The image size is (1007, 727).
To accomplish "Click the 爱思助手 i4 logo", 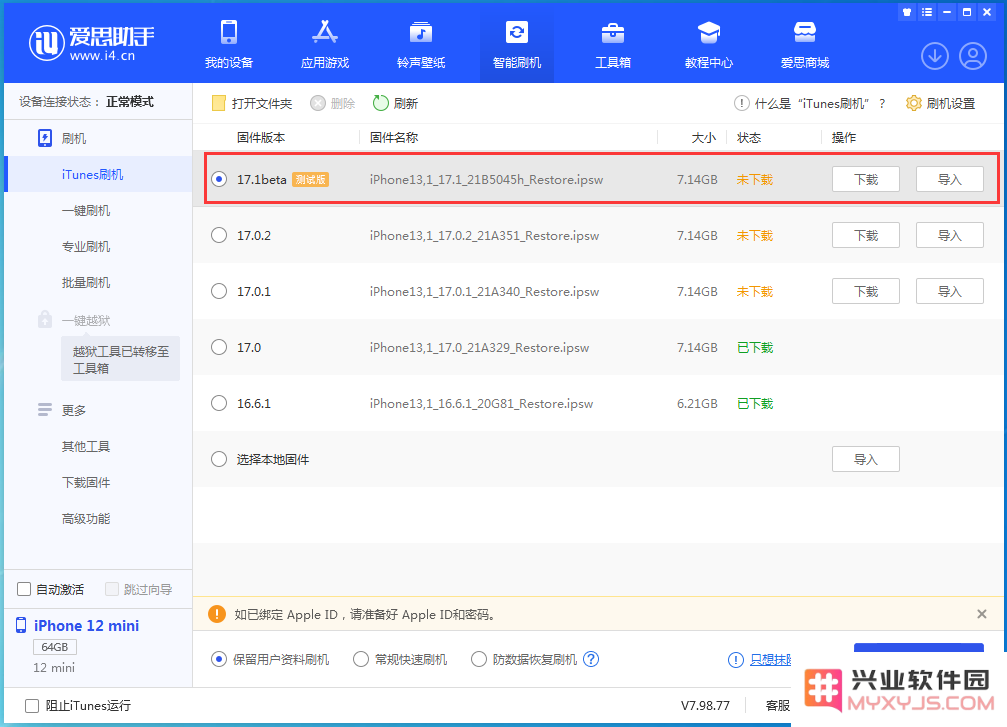I will click(91, 43).
